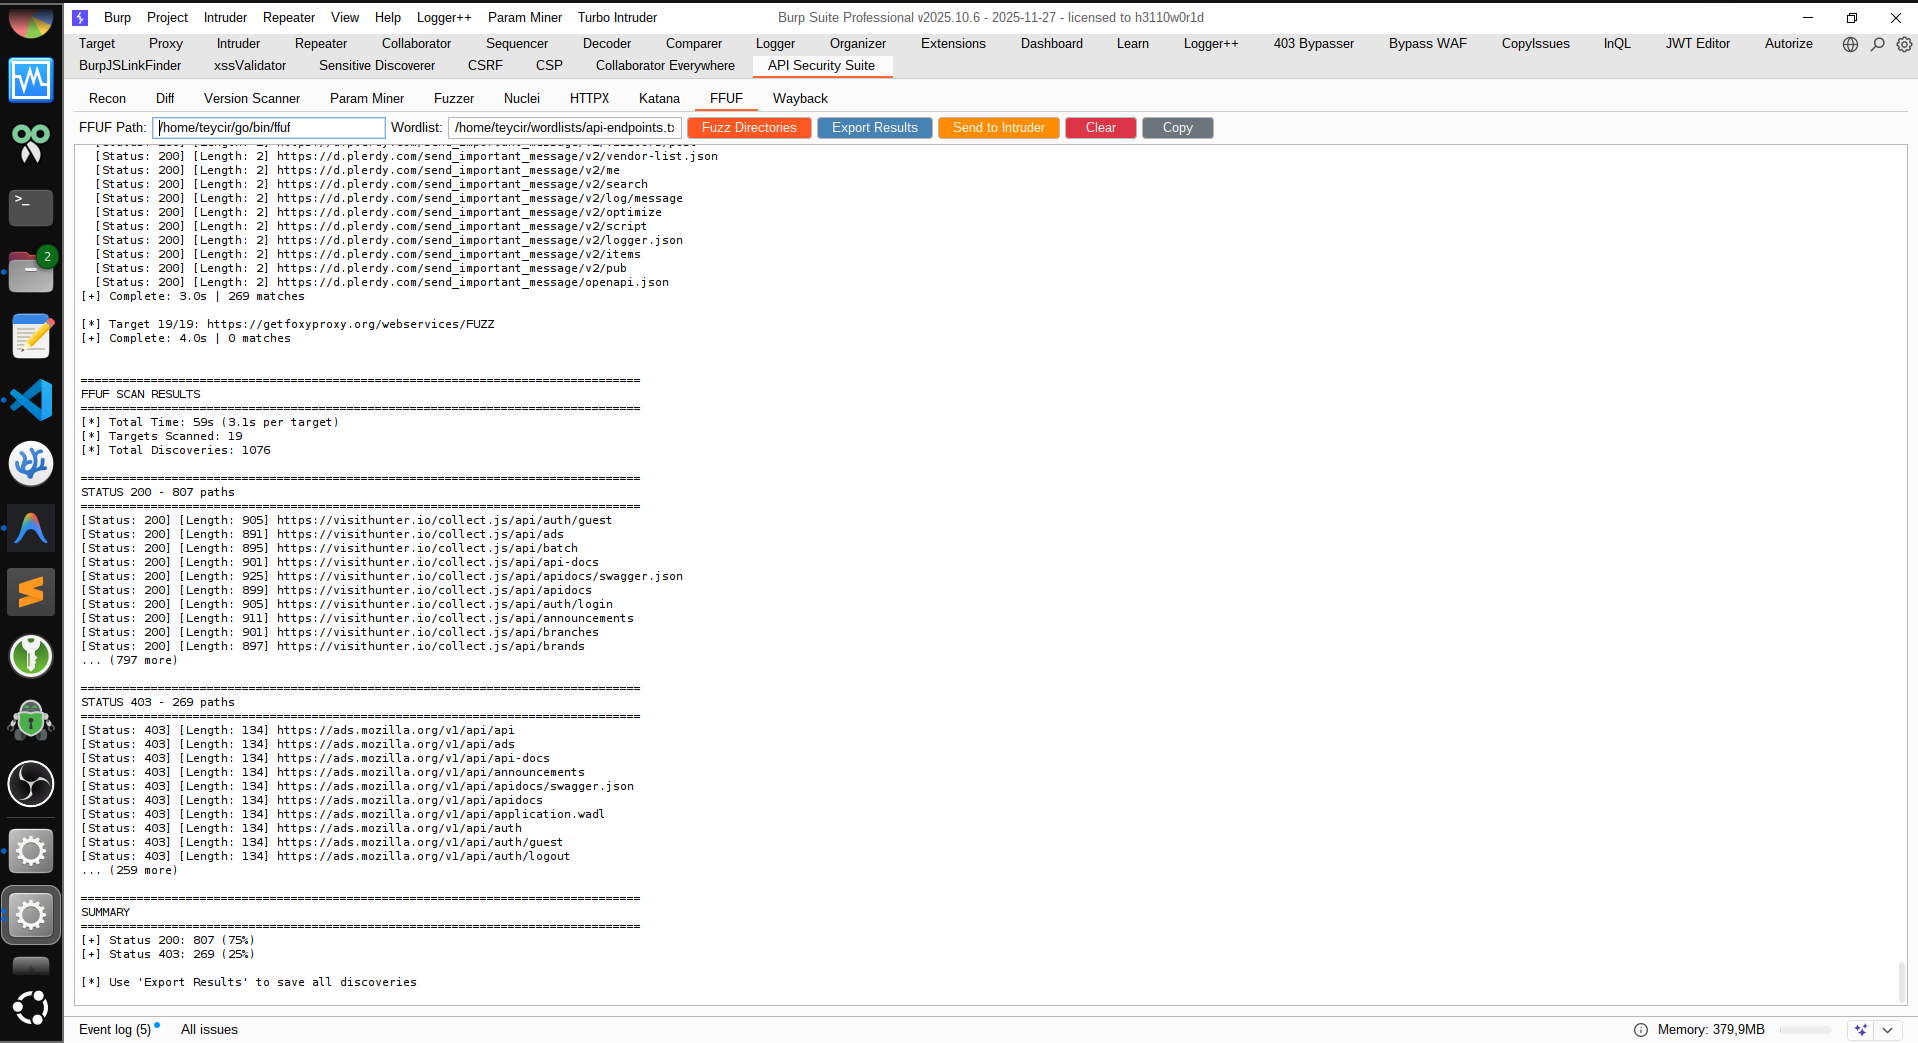Select the Nuclei sub-tab
The height and width of the screenshot is (1043, 1918).
pyautogui.click(x=522, y=98)
